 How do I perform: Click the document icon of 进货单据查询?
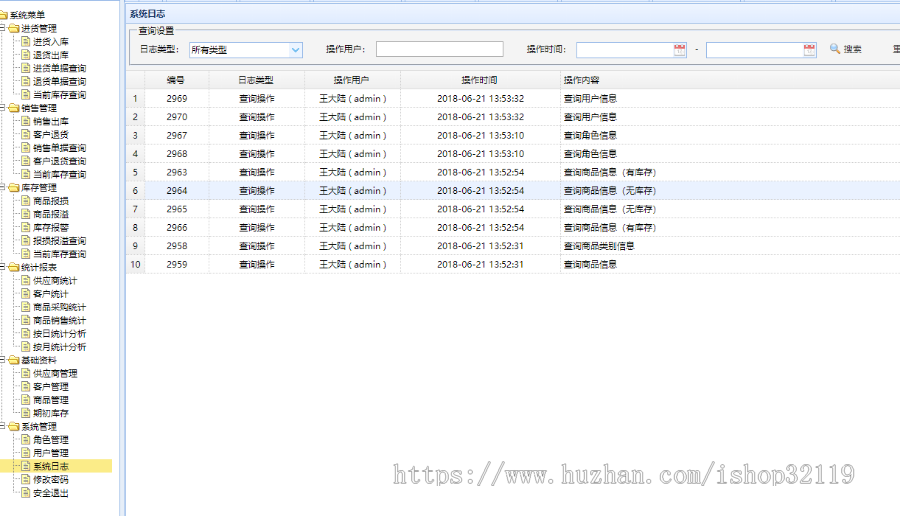(x=26, y=68)
